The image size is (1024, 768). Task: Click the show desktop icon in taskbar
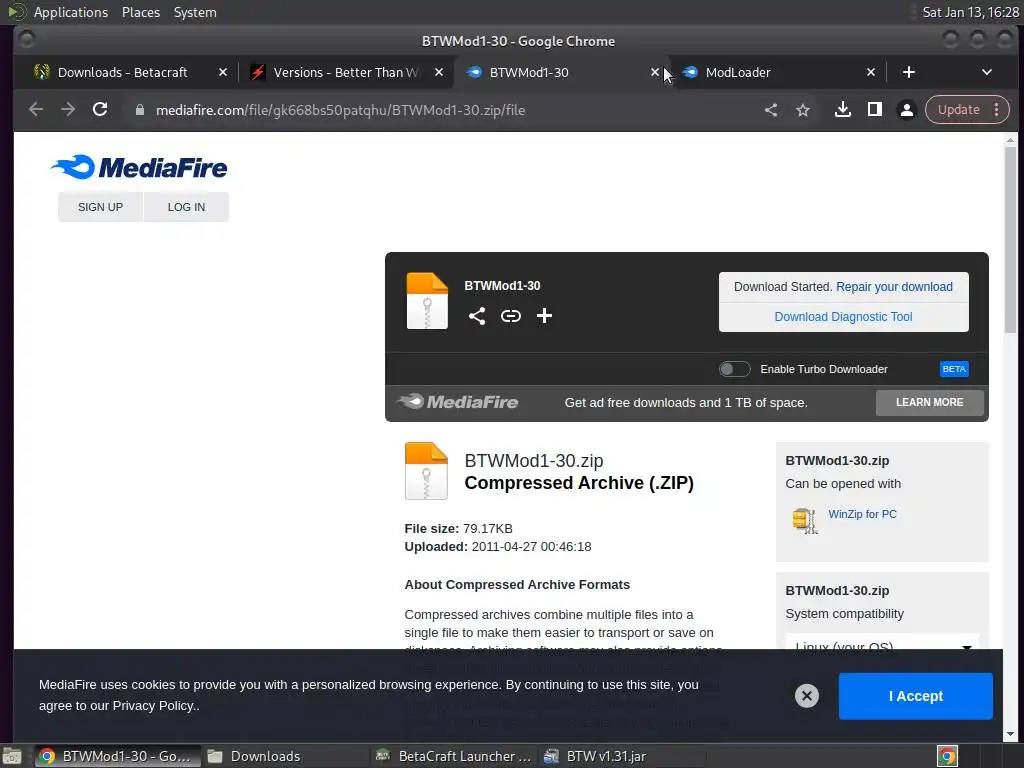[12, 756]
